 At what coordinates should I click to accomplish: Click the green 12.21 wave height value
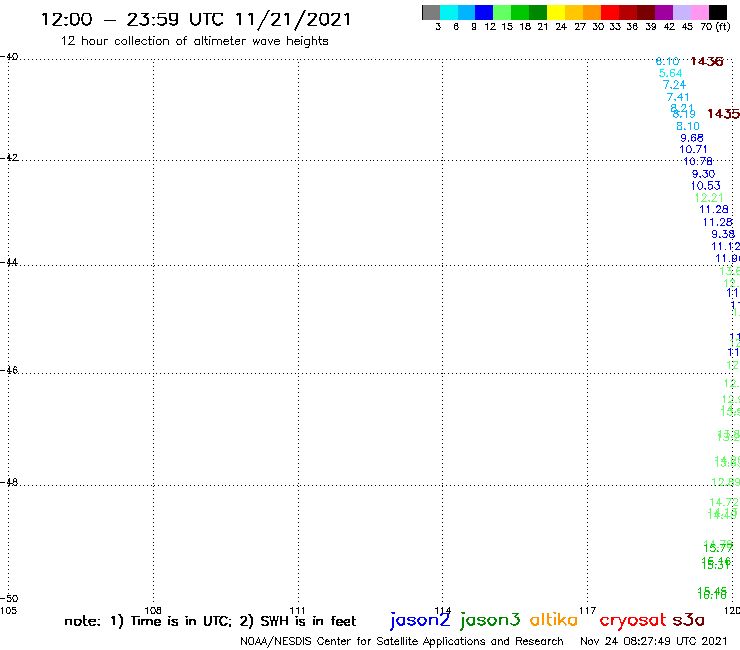coord(709,198)
